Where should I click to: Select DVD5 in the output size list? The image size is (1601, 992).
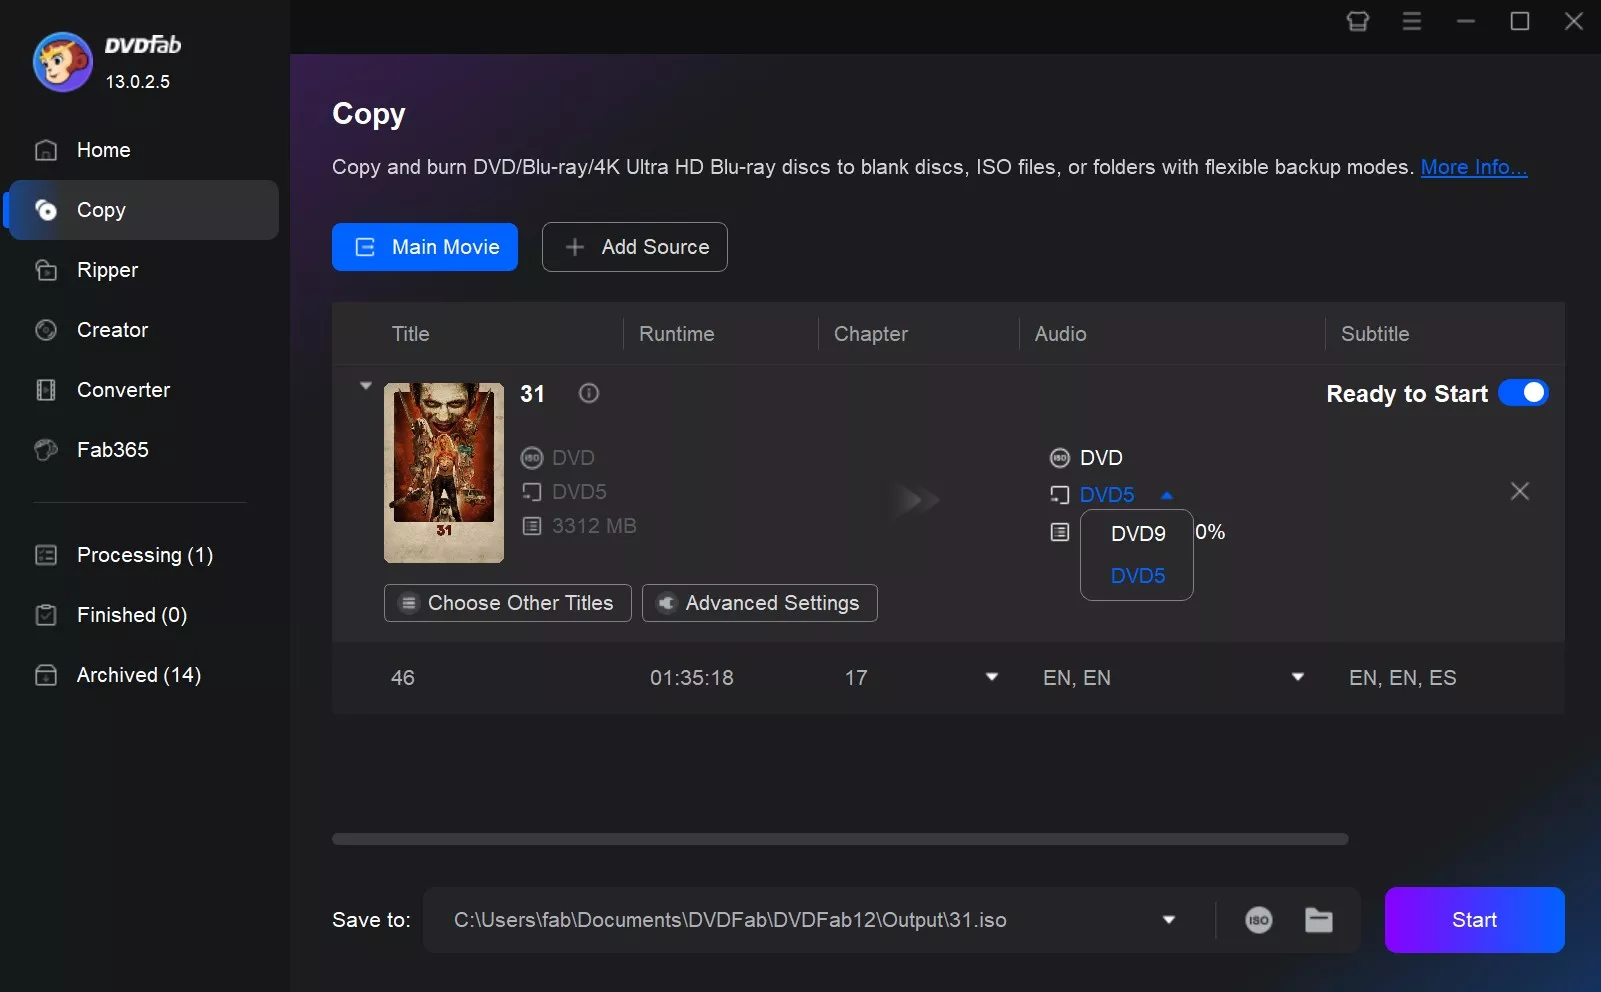coord(1137,576)
